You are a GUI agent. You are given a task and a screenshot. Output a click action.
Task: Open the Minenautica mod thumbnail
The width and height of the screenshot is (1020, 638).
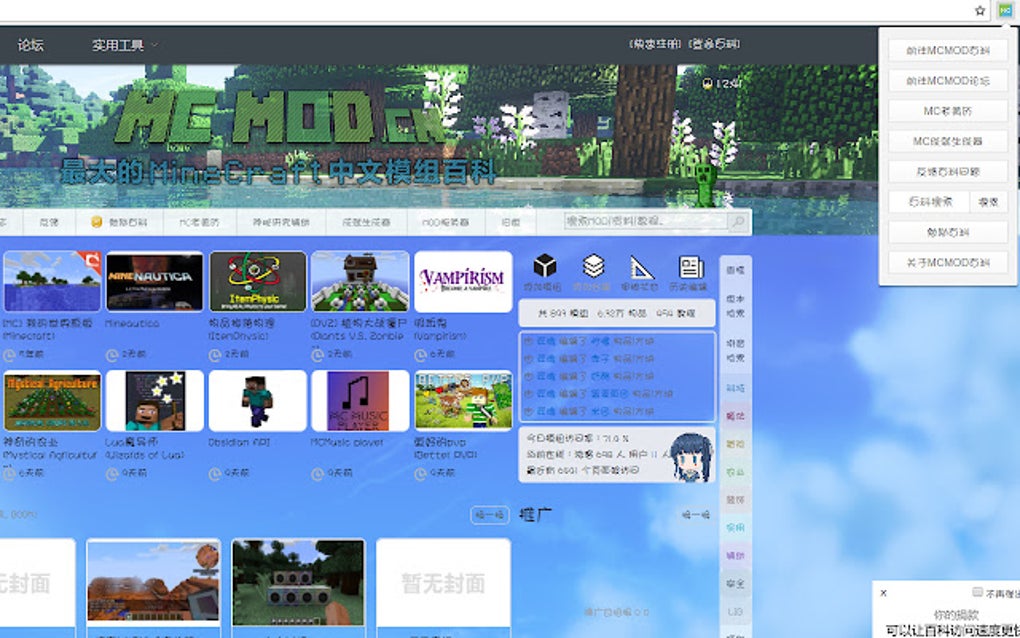155,282
